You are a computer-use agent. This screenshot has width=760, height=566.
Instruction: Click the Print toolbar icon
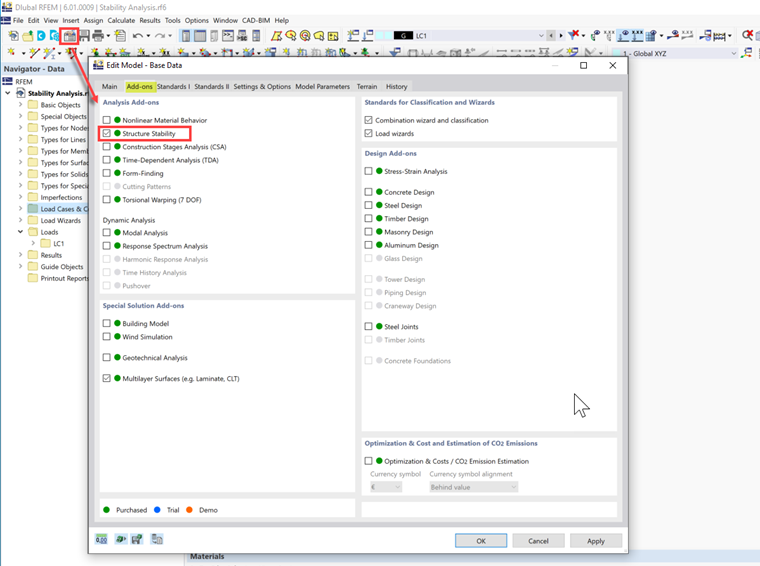click(x=98, y=35)
